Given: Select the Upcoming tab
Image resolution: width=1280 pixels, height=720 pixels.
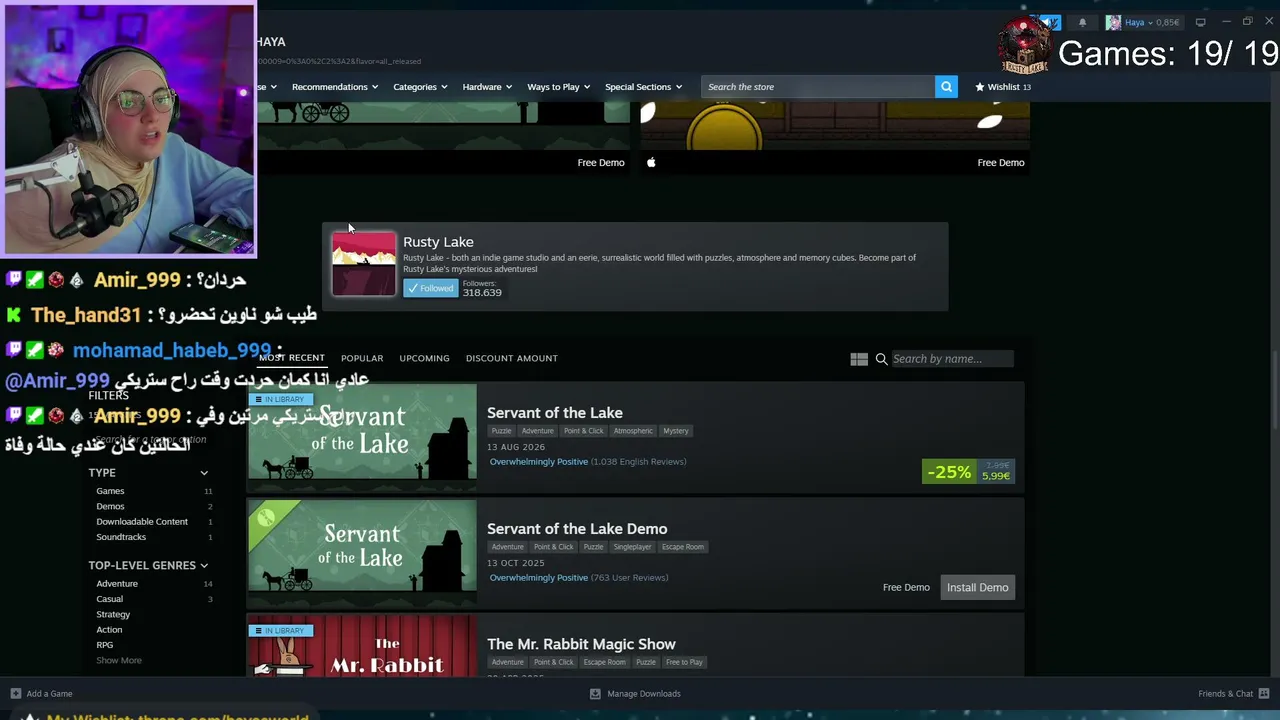Looking at the screenshot, I should (424, 358).
